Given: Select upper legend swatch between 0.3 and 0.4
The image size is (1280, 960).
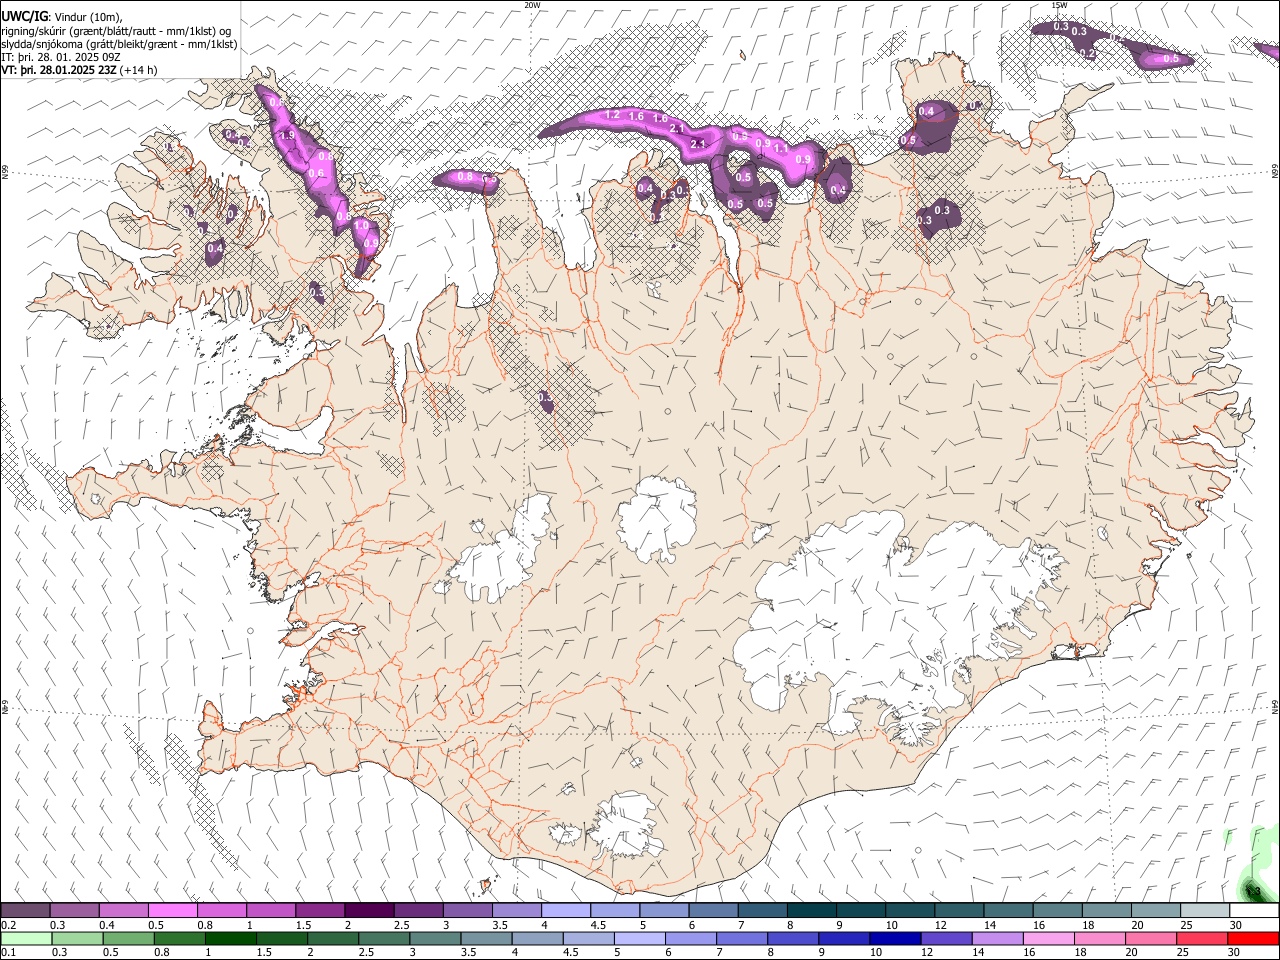Looking at the screenshot, I should point(75,911).
